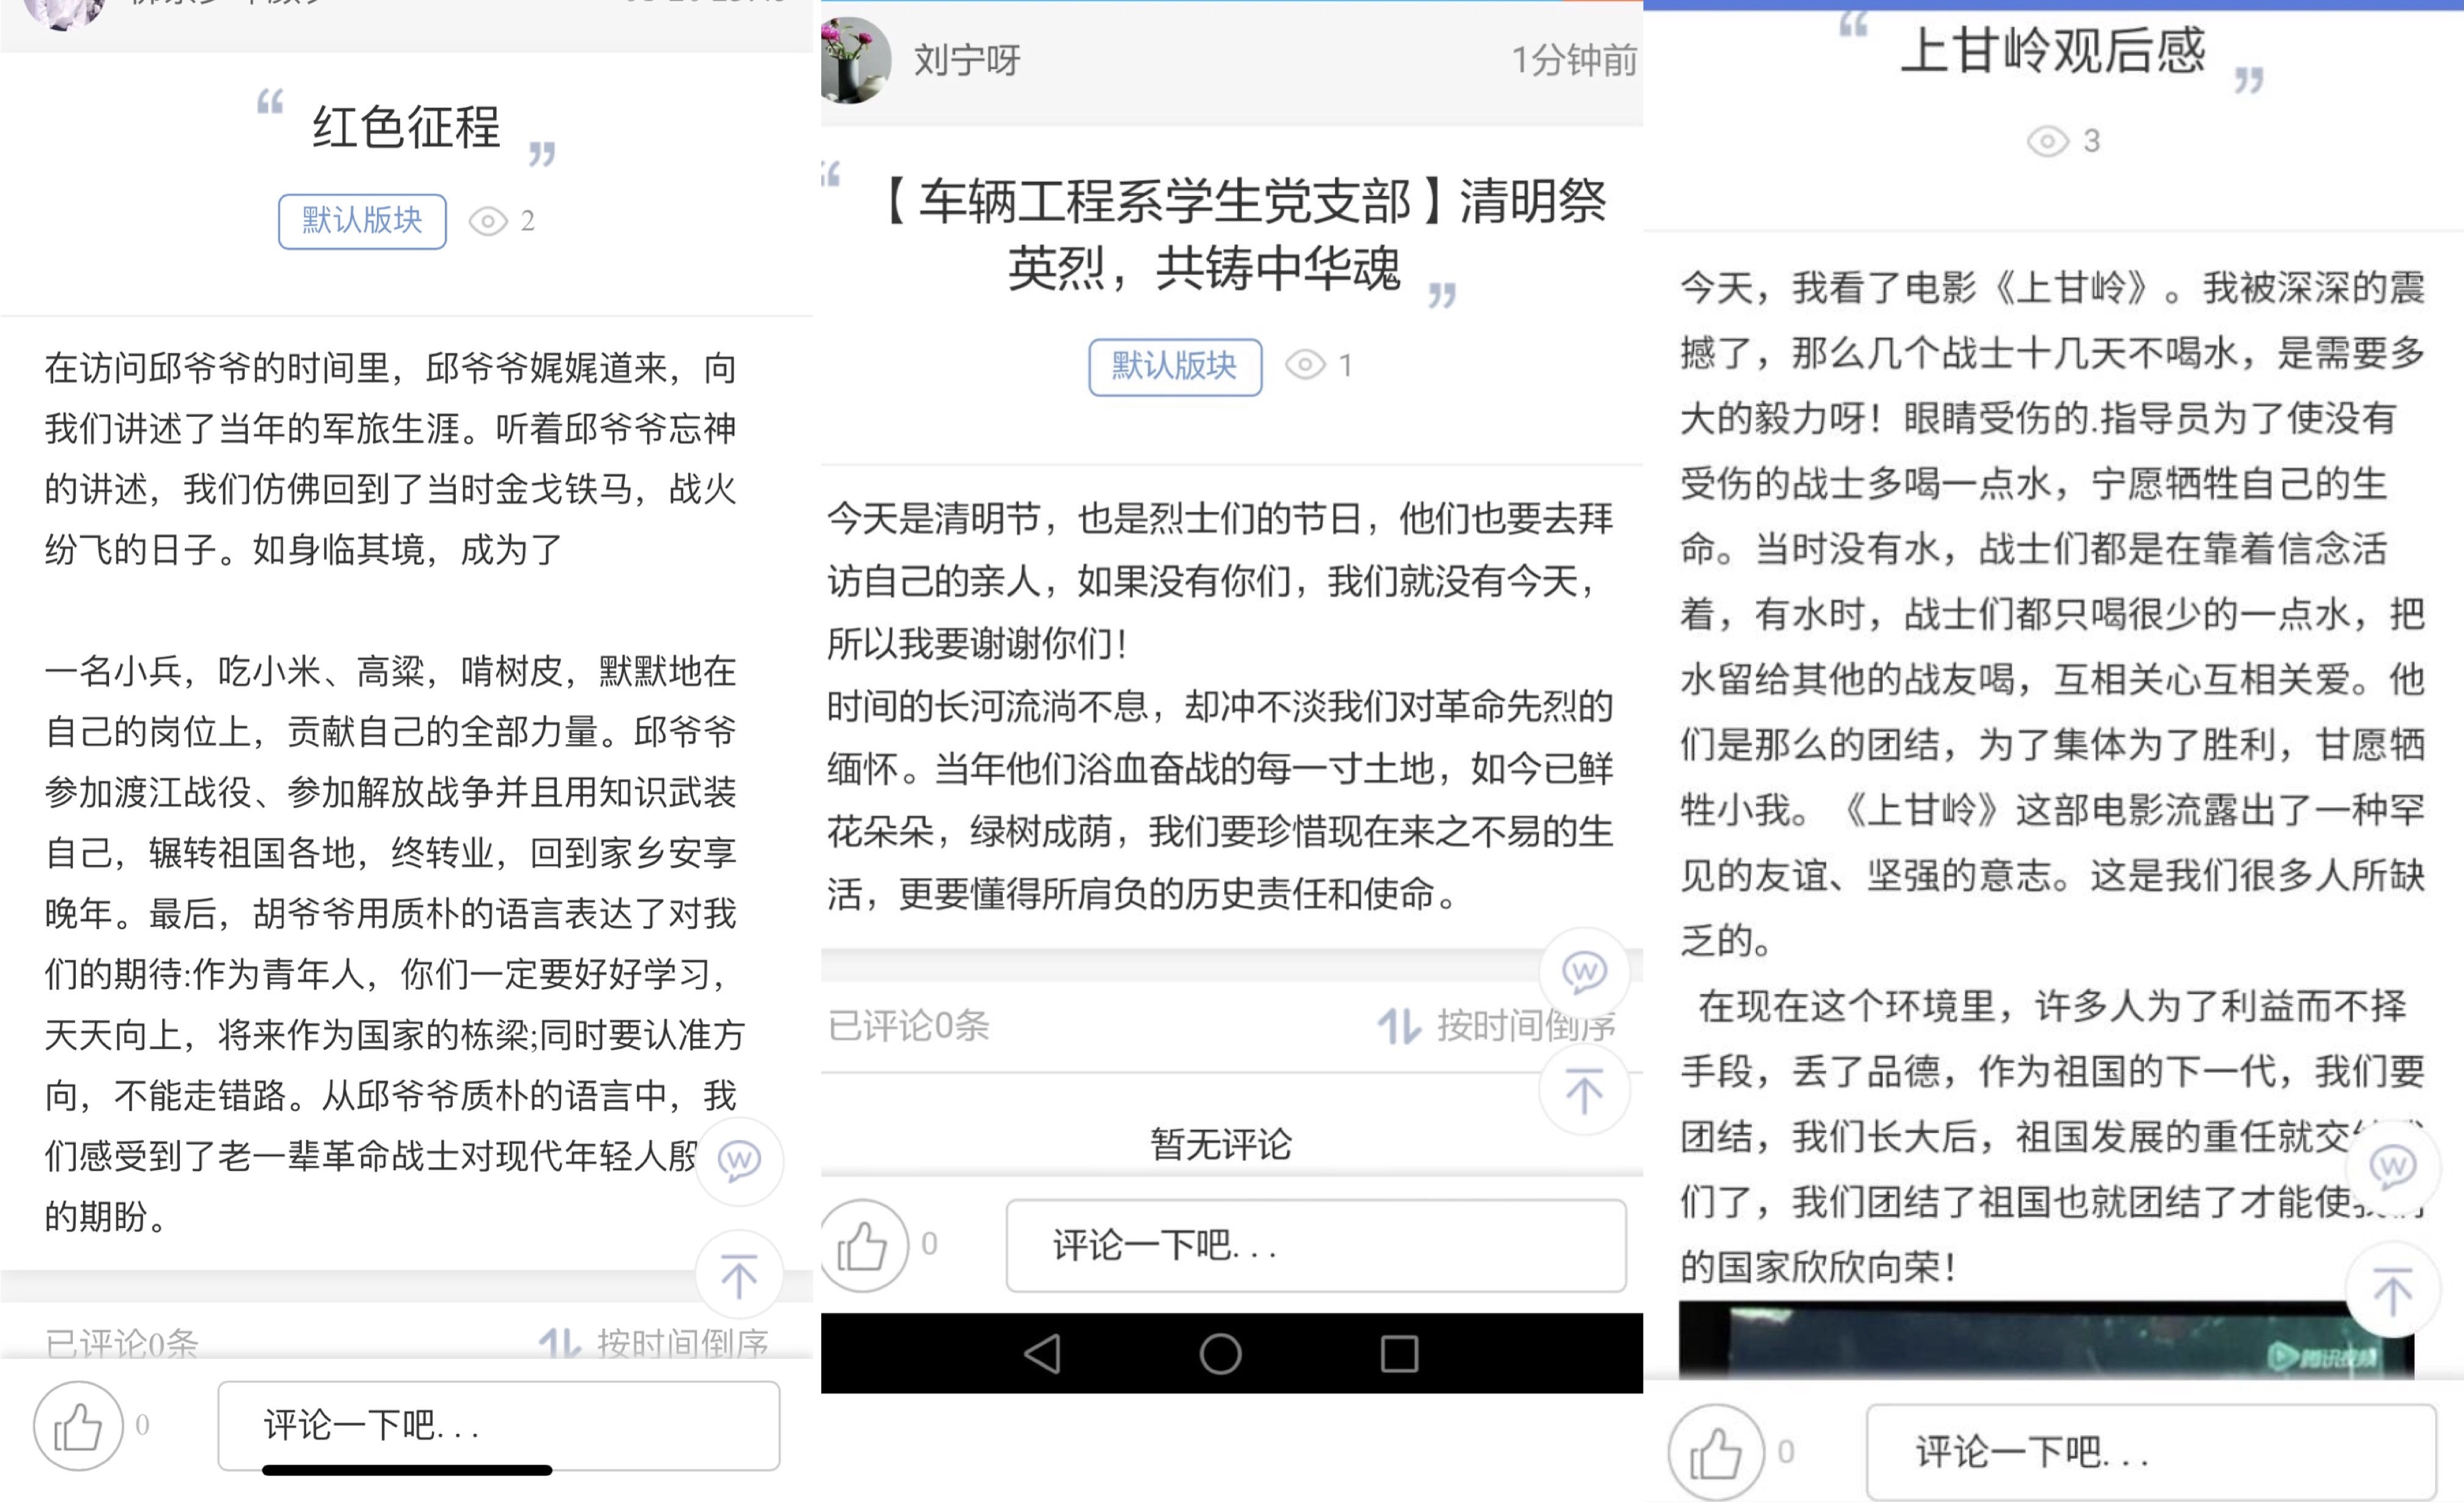Select 默认版块 tag under 清明祭英烈 title
This screenshot has height=1502, width=2464.
click(x=1175, y=367)
